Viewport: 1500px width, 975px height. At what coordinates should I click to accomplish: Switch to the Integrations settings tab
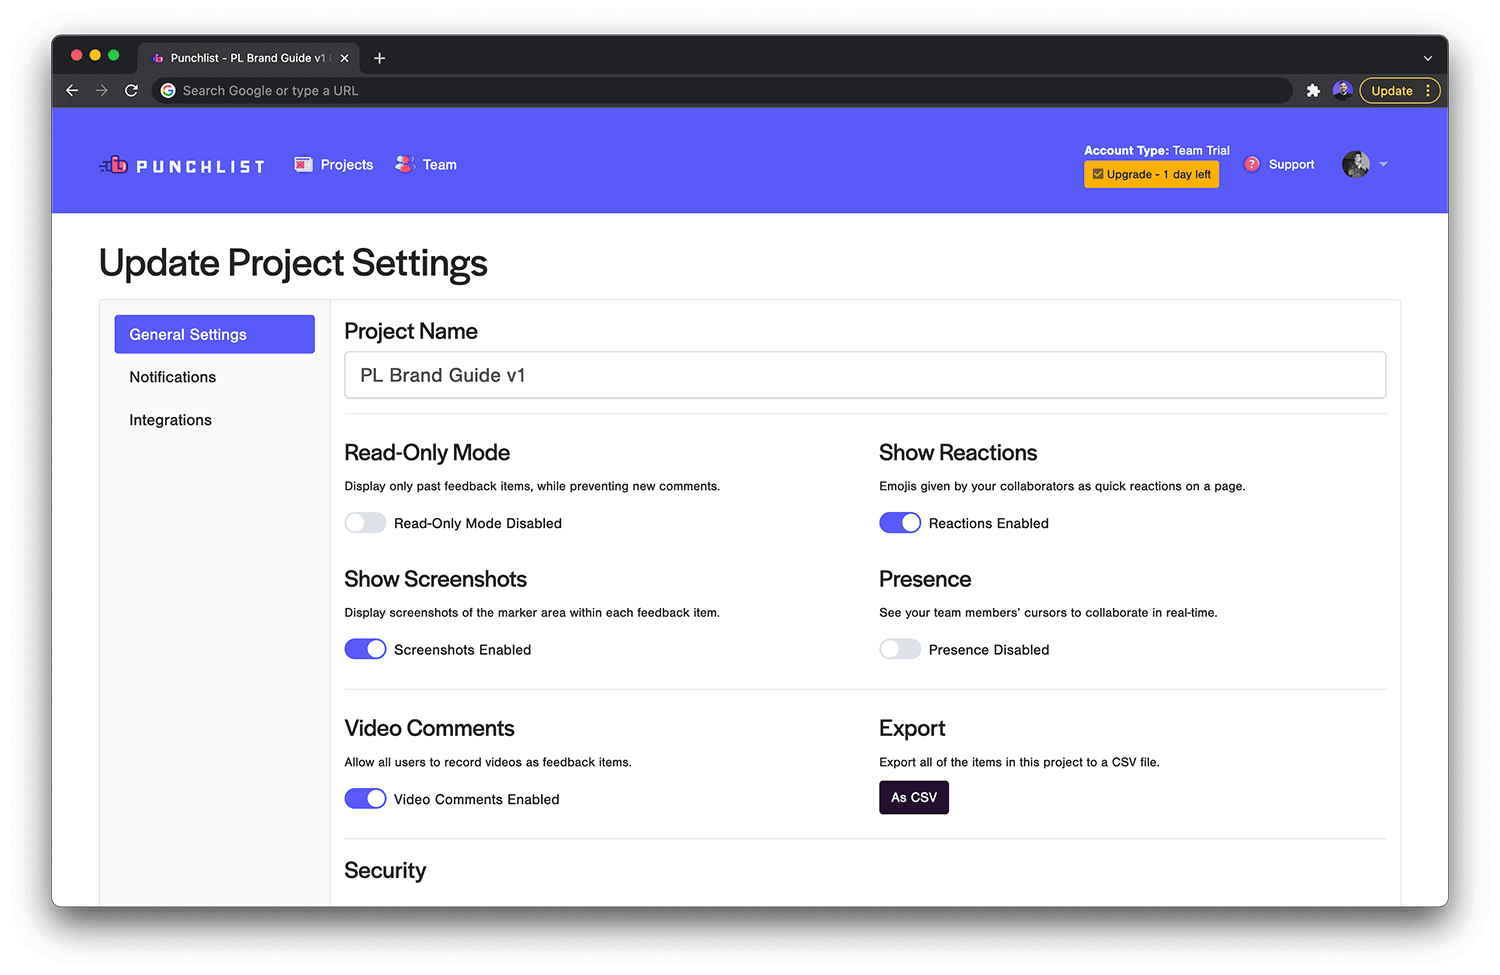pos(171,420)
